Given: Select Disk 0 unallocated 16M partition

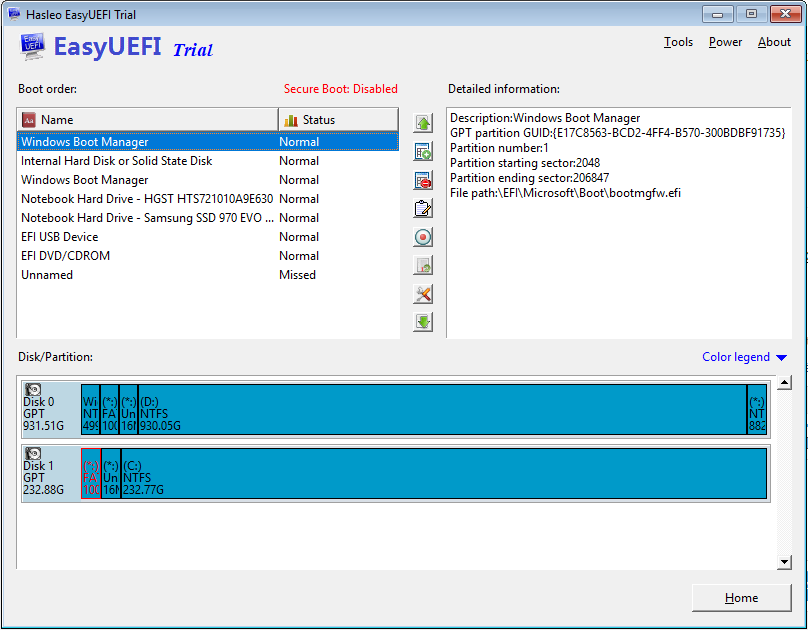Looking at the screenshot, I should coord(128,409).
